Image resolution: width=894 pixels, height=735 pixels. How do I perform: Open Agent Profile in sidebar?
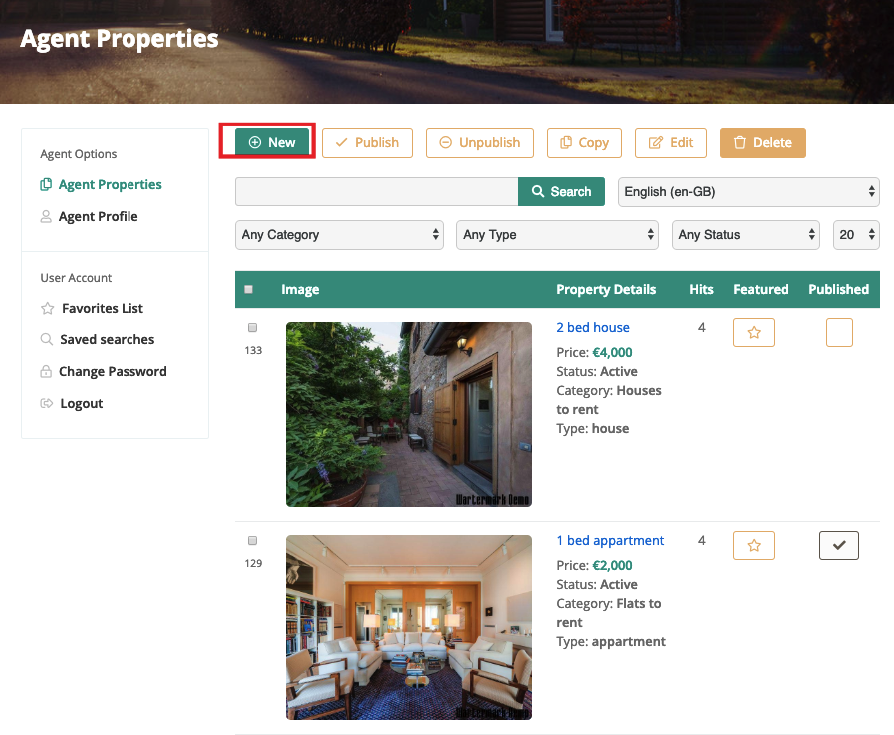click(97, 216)
